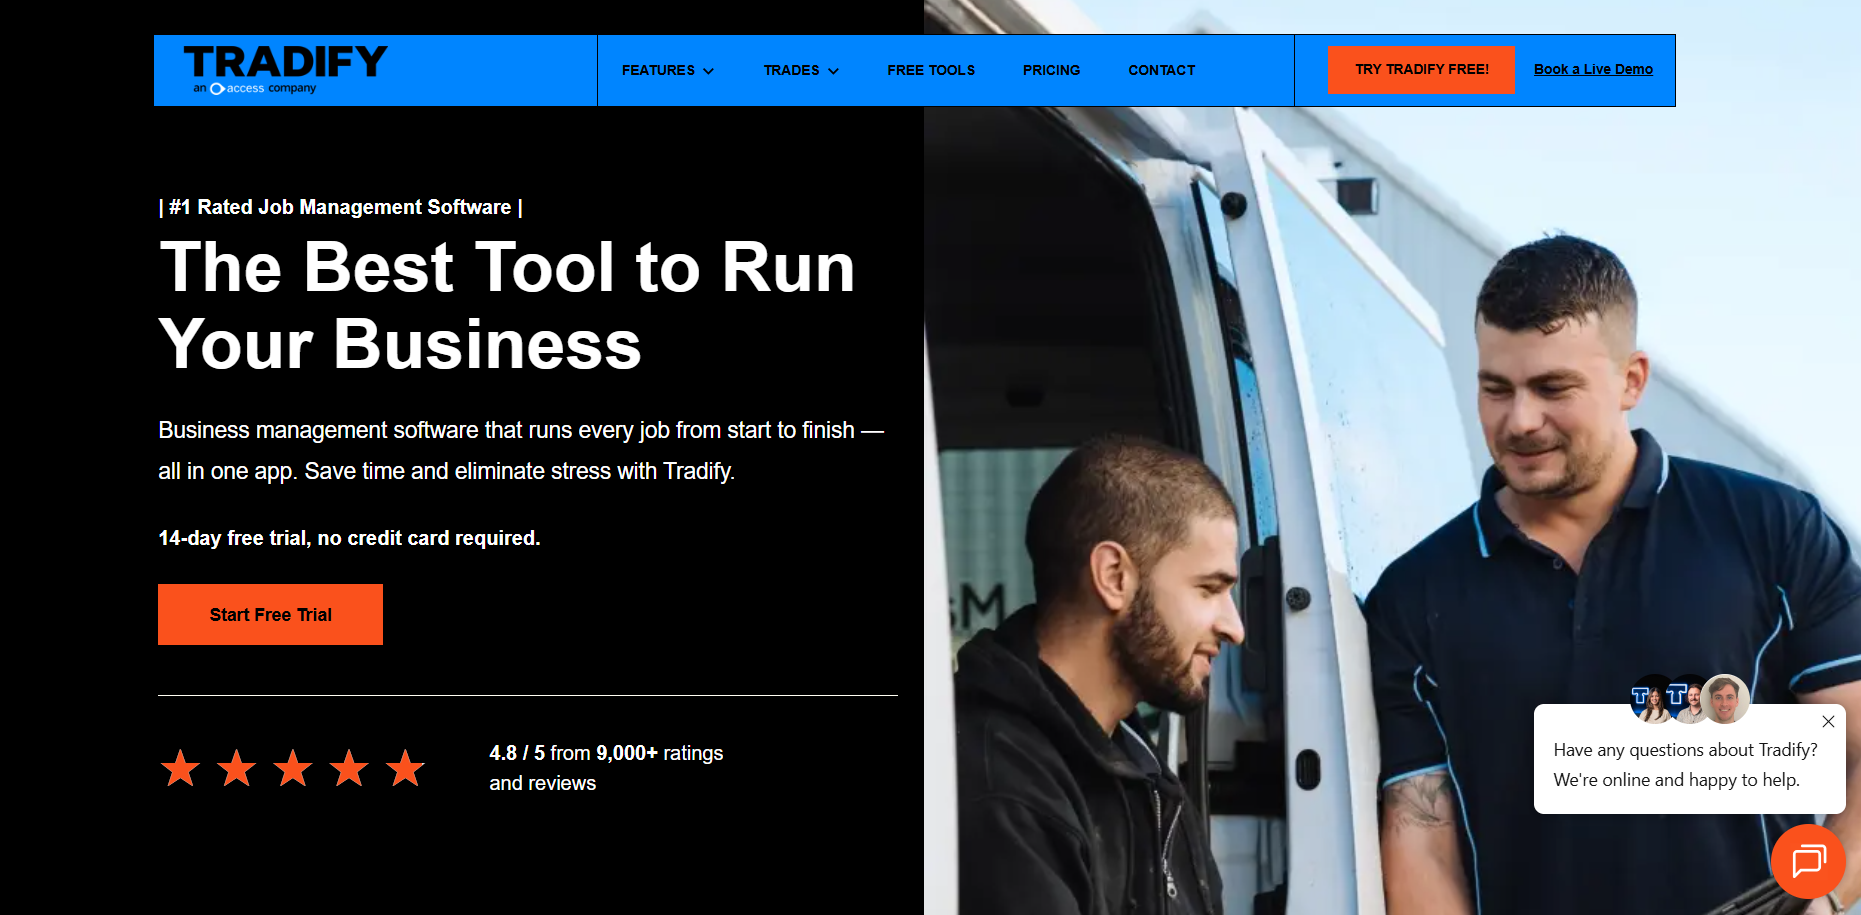Go to the Pricing page
Screen dimensions: 1861x915
point(1051,70)
